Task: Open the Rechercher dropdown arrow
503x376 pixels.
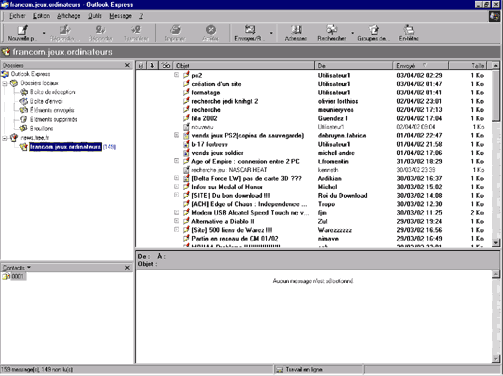Action: [x=352, y=33]
